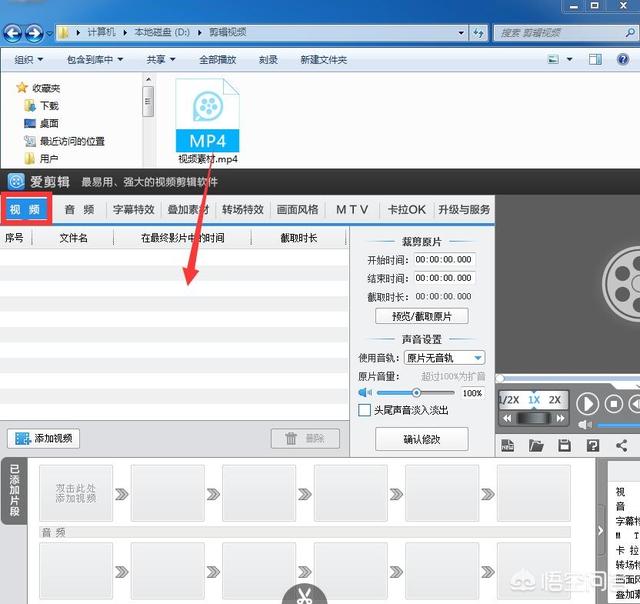This screenshot has height=604, width=640.
Task: Open 下载 folder in navigation pane
Action: [41, 106]
